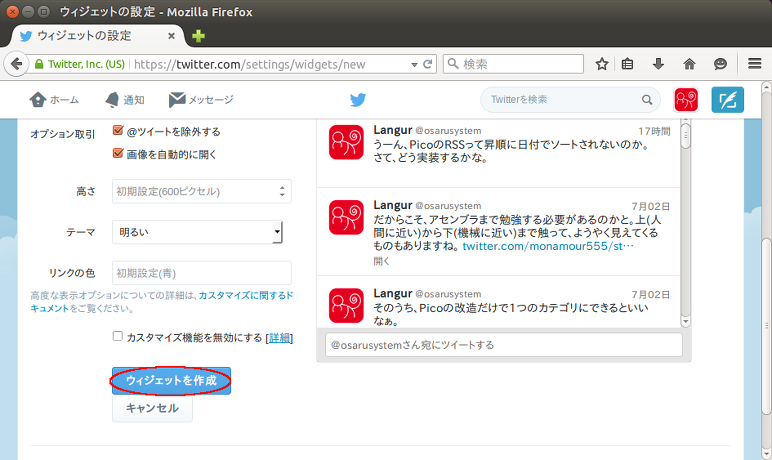Click the green lock site identity icon
This screenshot has width=772, height=460.
pyautogui.click(x=39, y=64)
